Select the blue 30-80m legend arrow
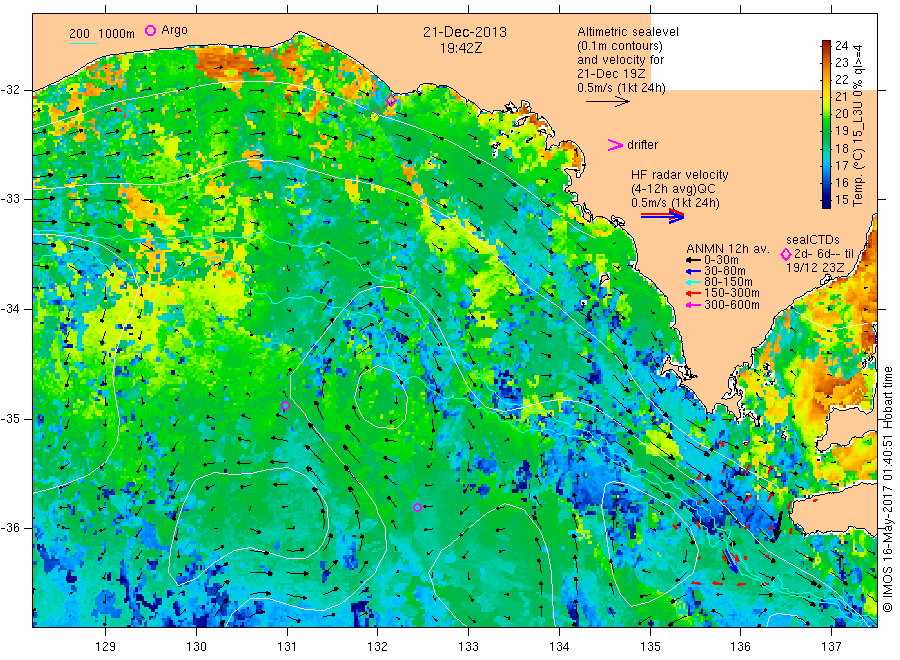 (x=694, y=271)
